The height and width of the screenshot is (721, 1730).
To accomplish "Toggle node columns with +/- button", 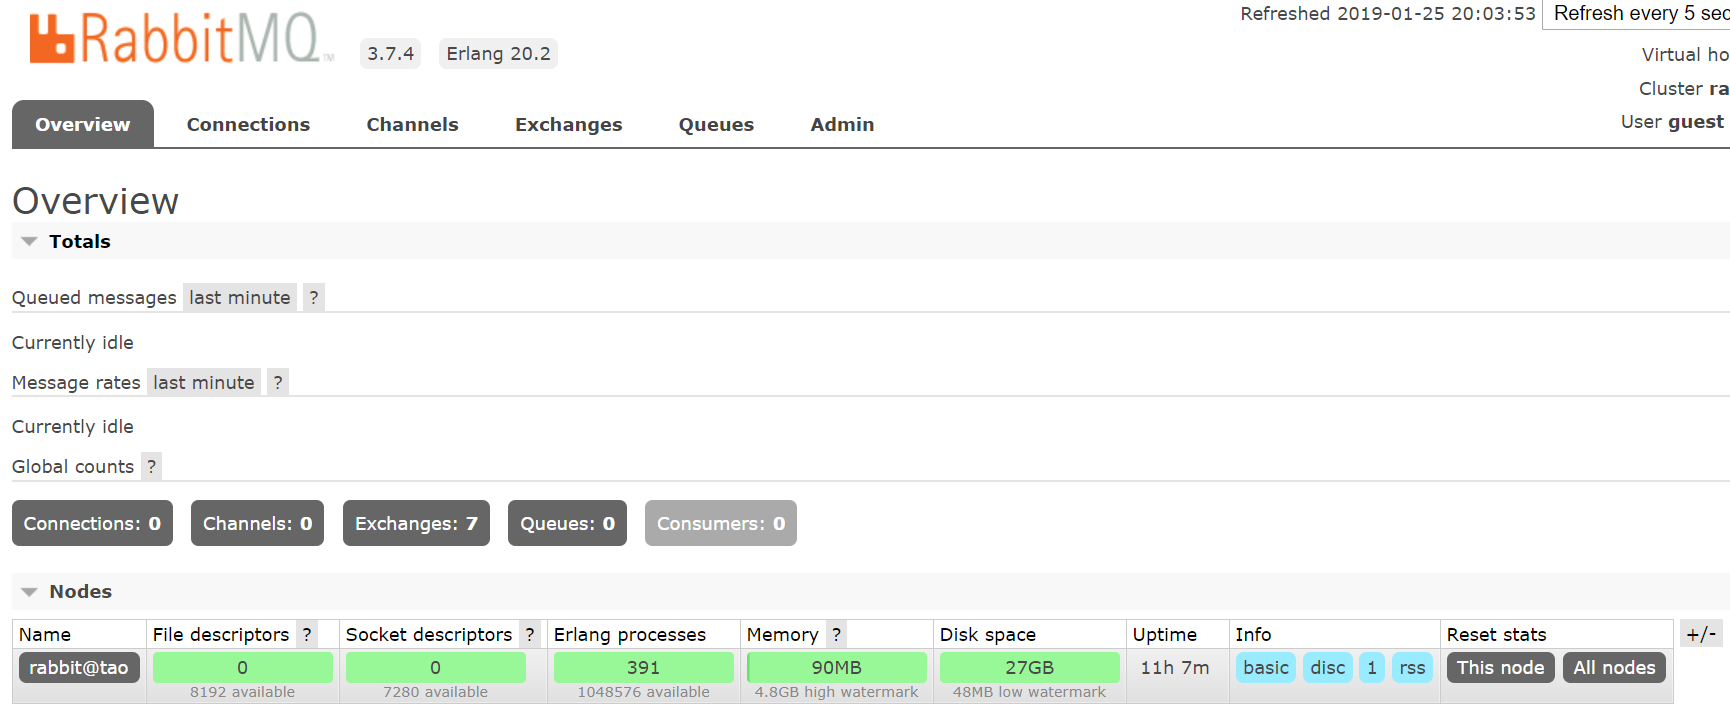I will pyautogui.click(x=1701, y=633).
